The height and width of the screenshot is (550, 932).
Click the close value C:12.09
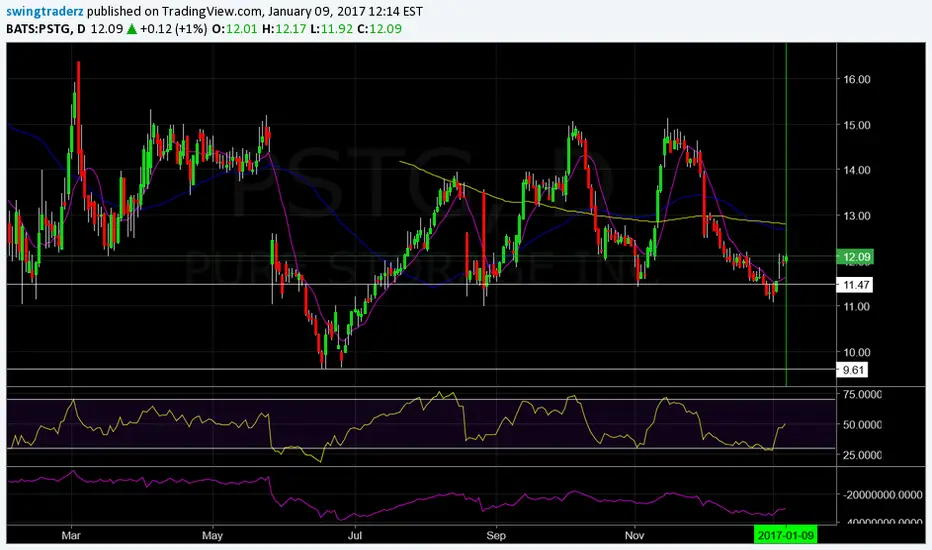coord(379,29)
